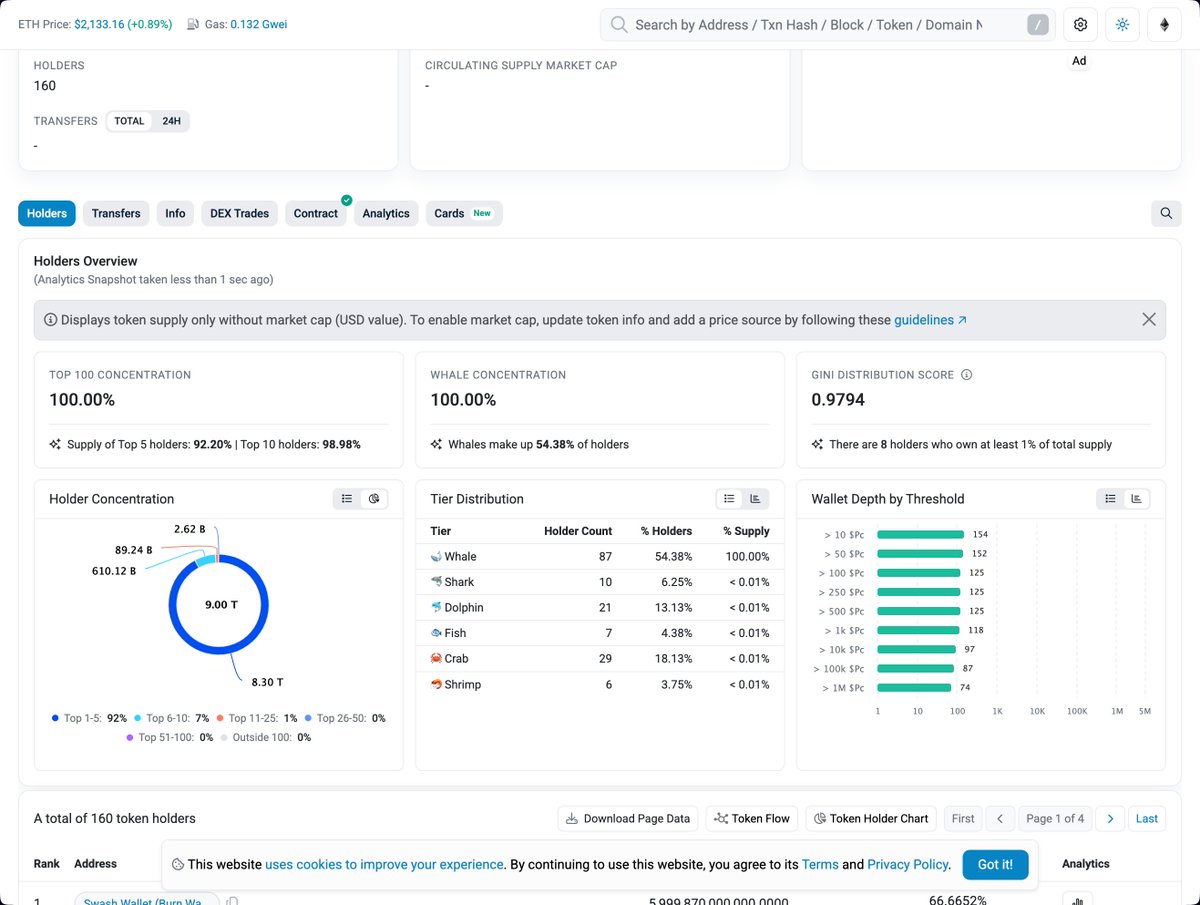
Task: Click the > 1M $Pc bar
Action: pos(914,687)
